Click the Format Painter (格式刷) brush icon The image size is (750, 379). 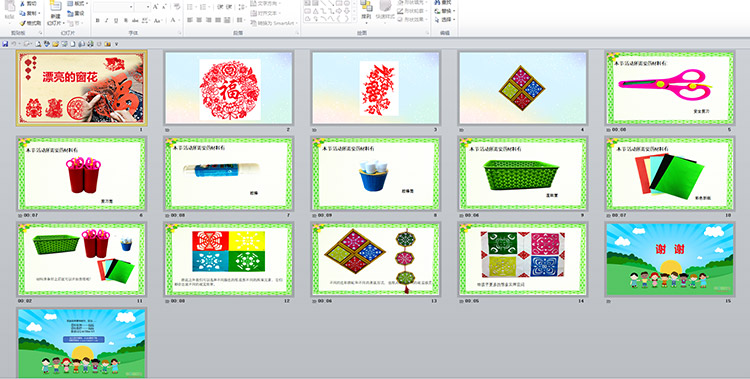[22, 23]
